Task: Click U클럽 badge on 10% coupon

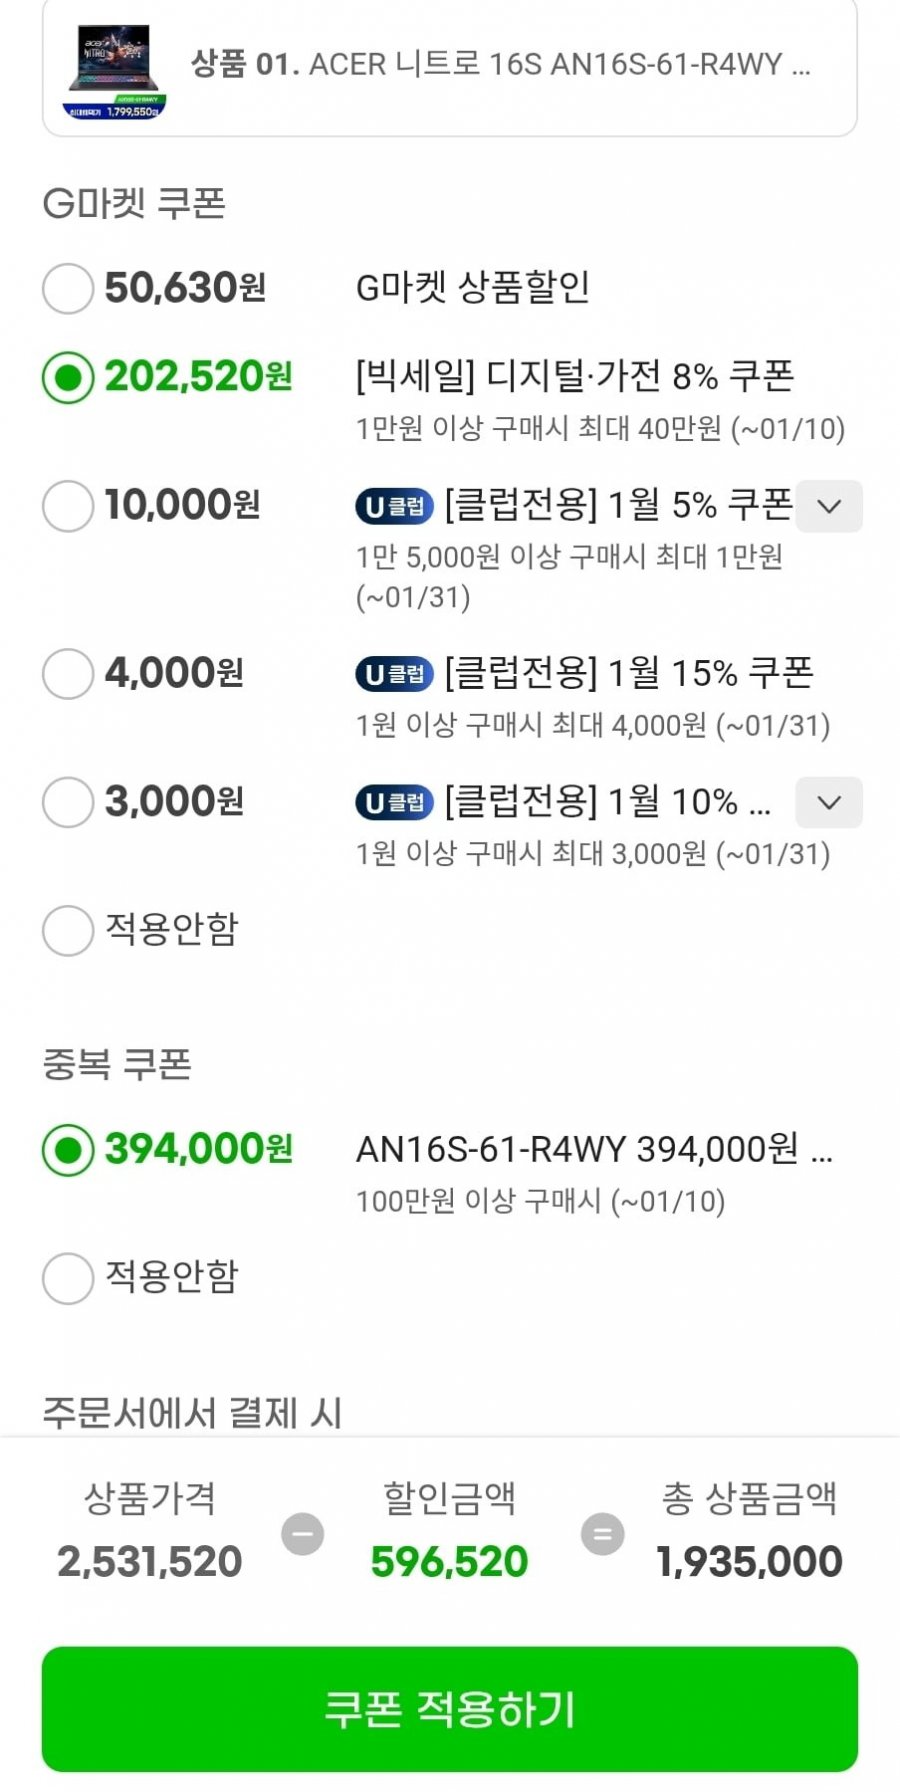Action: 394,802
